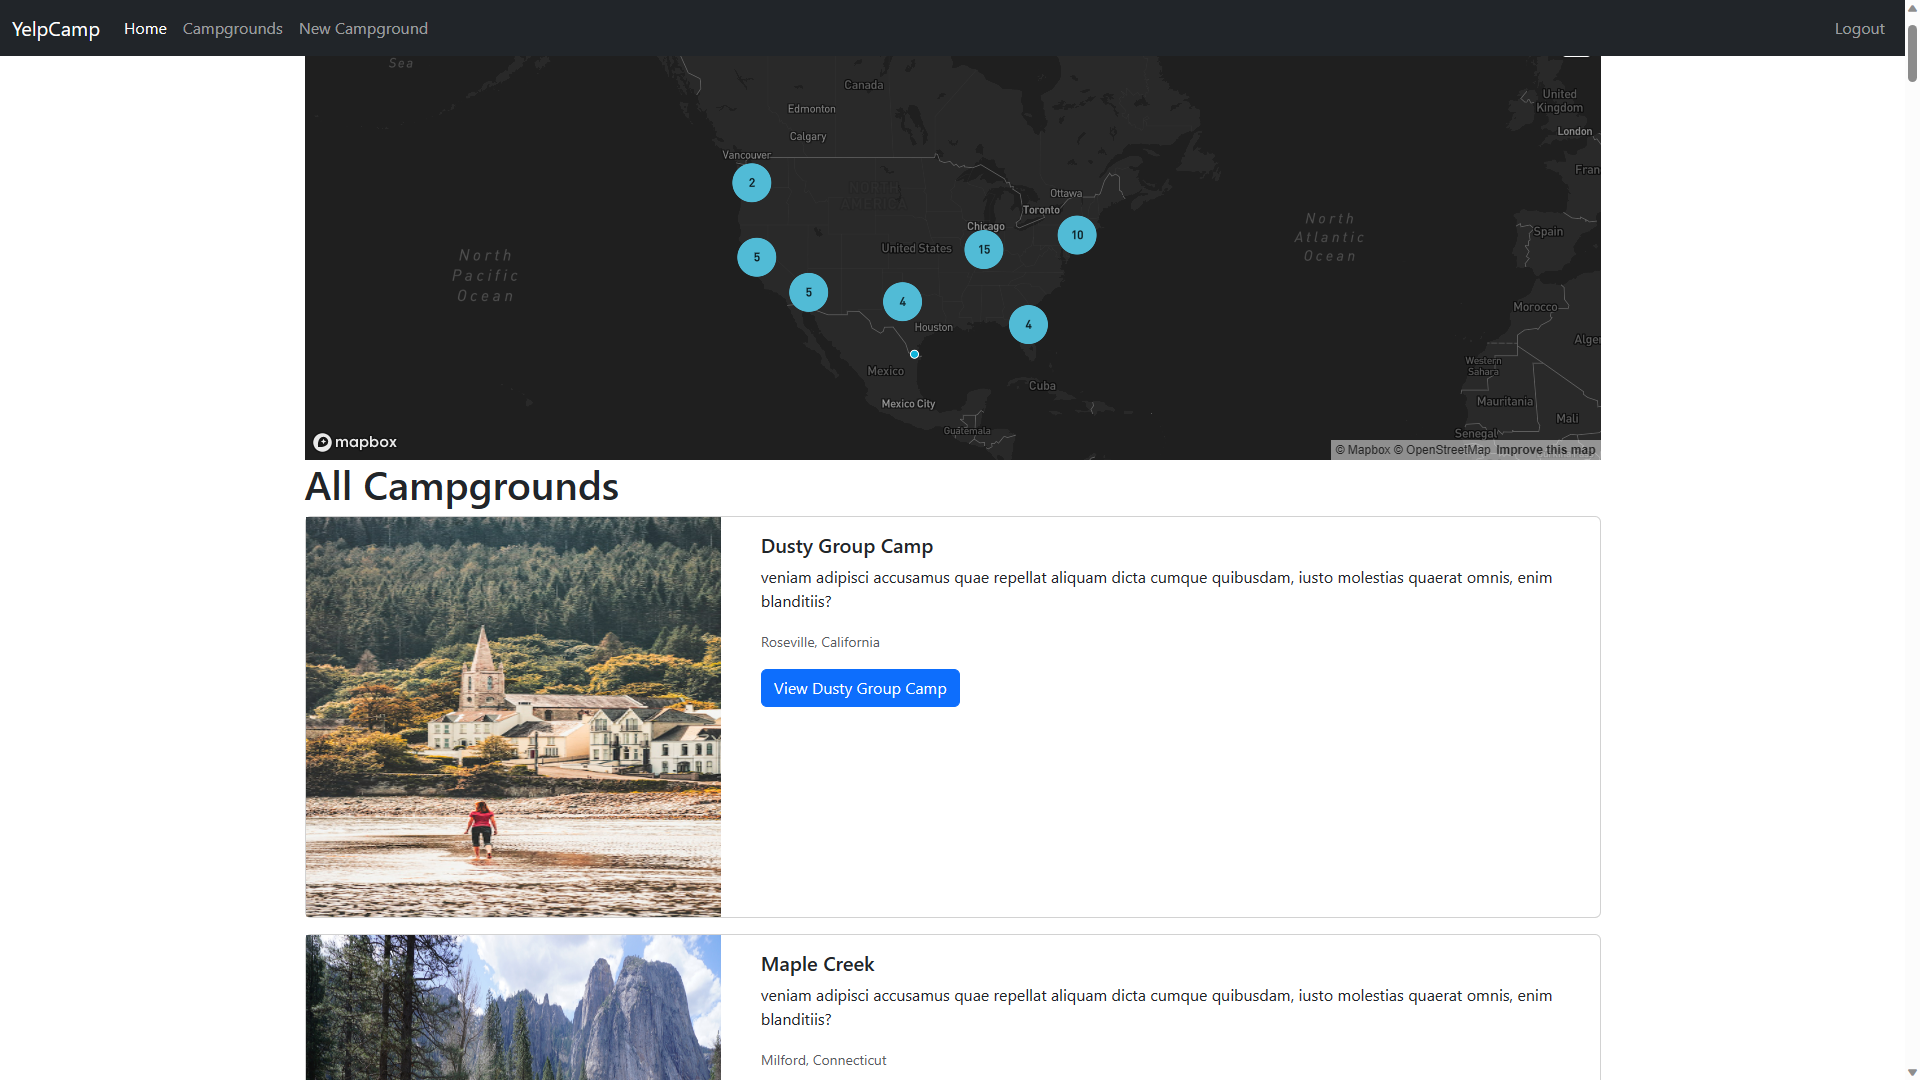This screenshot has height=1080, width=1920.
Task: Select the cluster marked 2 near Vancouver
Action: (x=751, y=183)
